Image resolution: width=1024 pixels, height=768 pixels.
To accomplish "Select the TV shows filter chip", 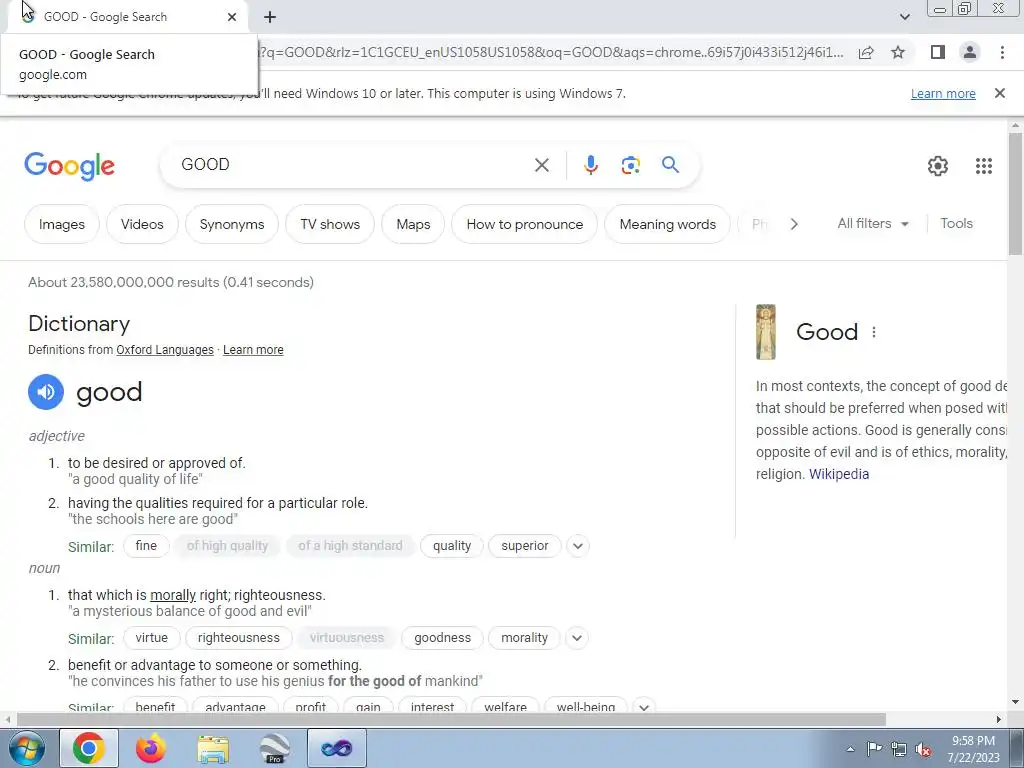I will [330, 224].
